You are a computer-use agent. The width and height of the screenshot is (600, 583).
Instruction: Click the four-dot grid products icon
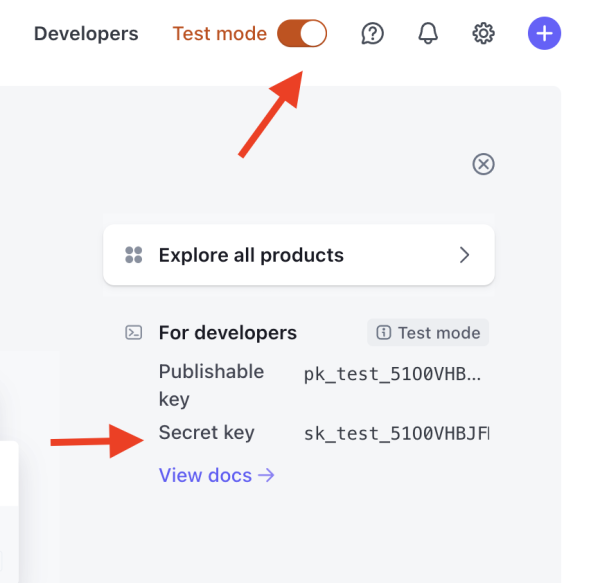coord(134,255)
